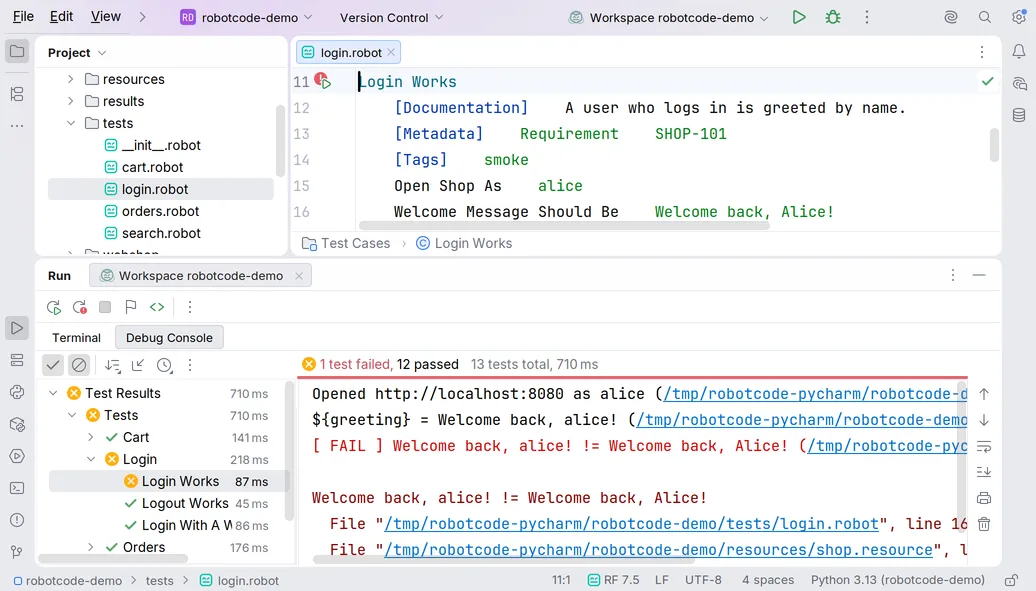Toggle show ignored tests filter
This screenshot has width=1036, height=591.
click(79, 365)
